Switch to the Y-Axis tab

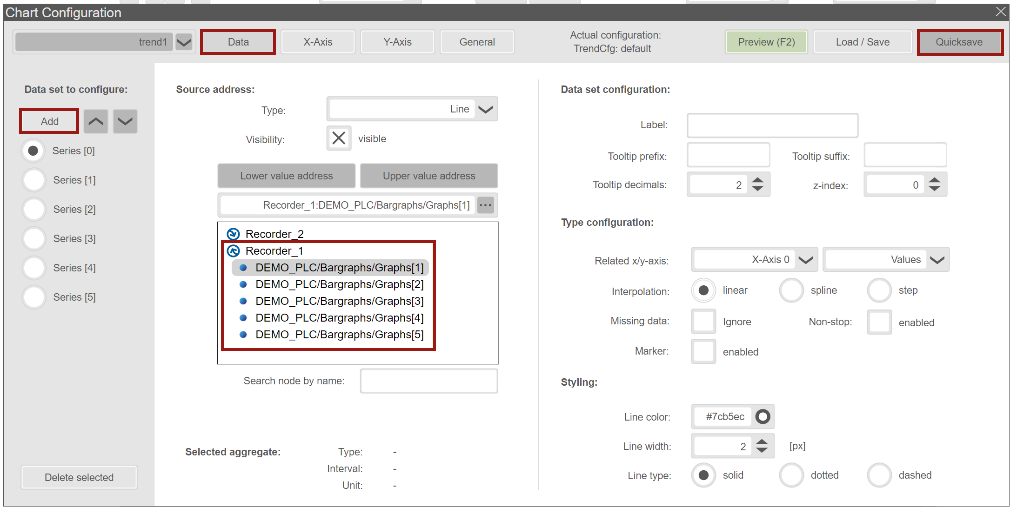coord(397,42)
